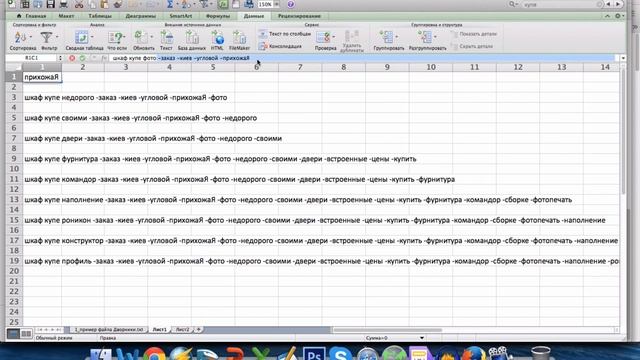Collapse the ribbon with the caret
Viewport: 640px width, 360px height.
607,16
